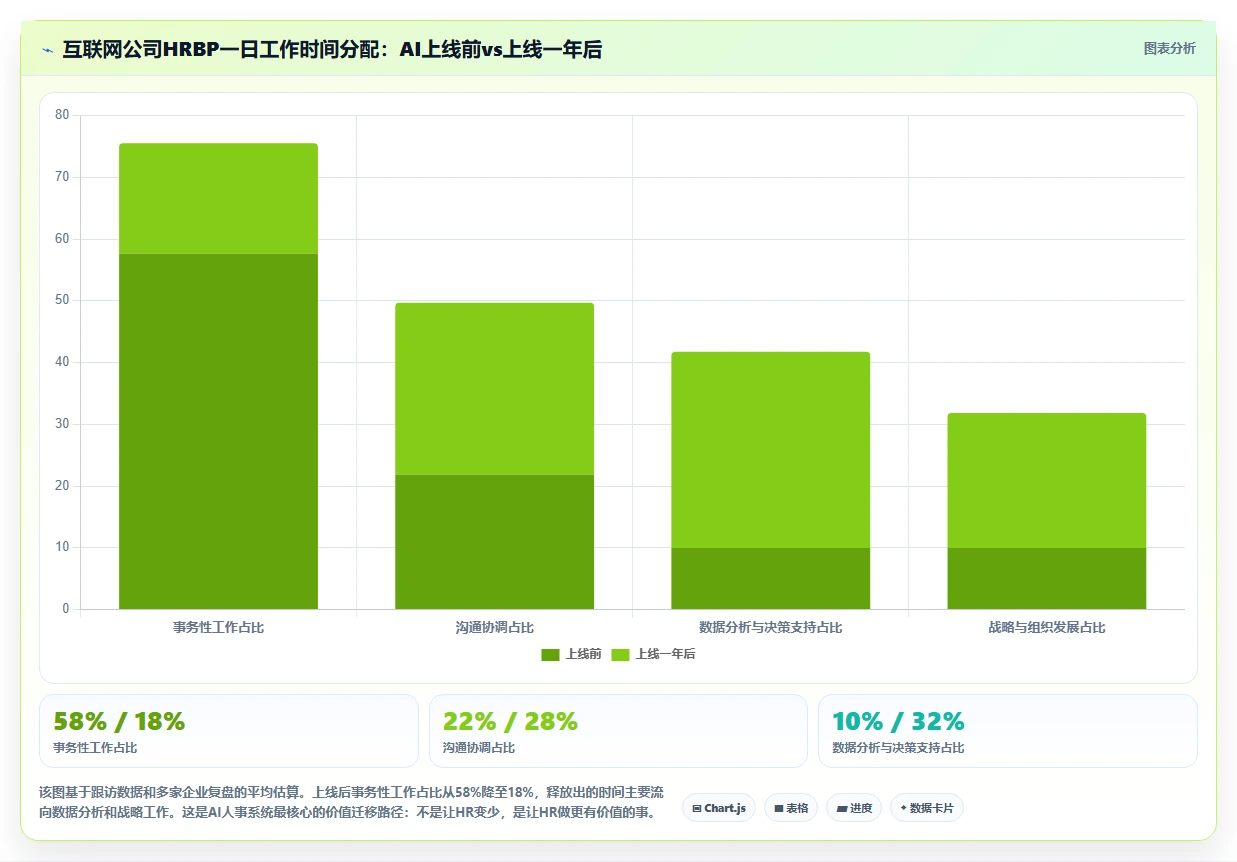Click the light green 战略与组织发展占比 bar segment

[1046, 480]
